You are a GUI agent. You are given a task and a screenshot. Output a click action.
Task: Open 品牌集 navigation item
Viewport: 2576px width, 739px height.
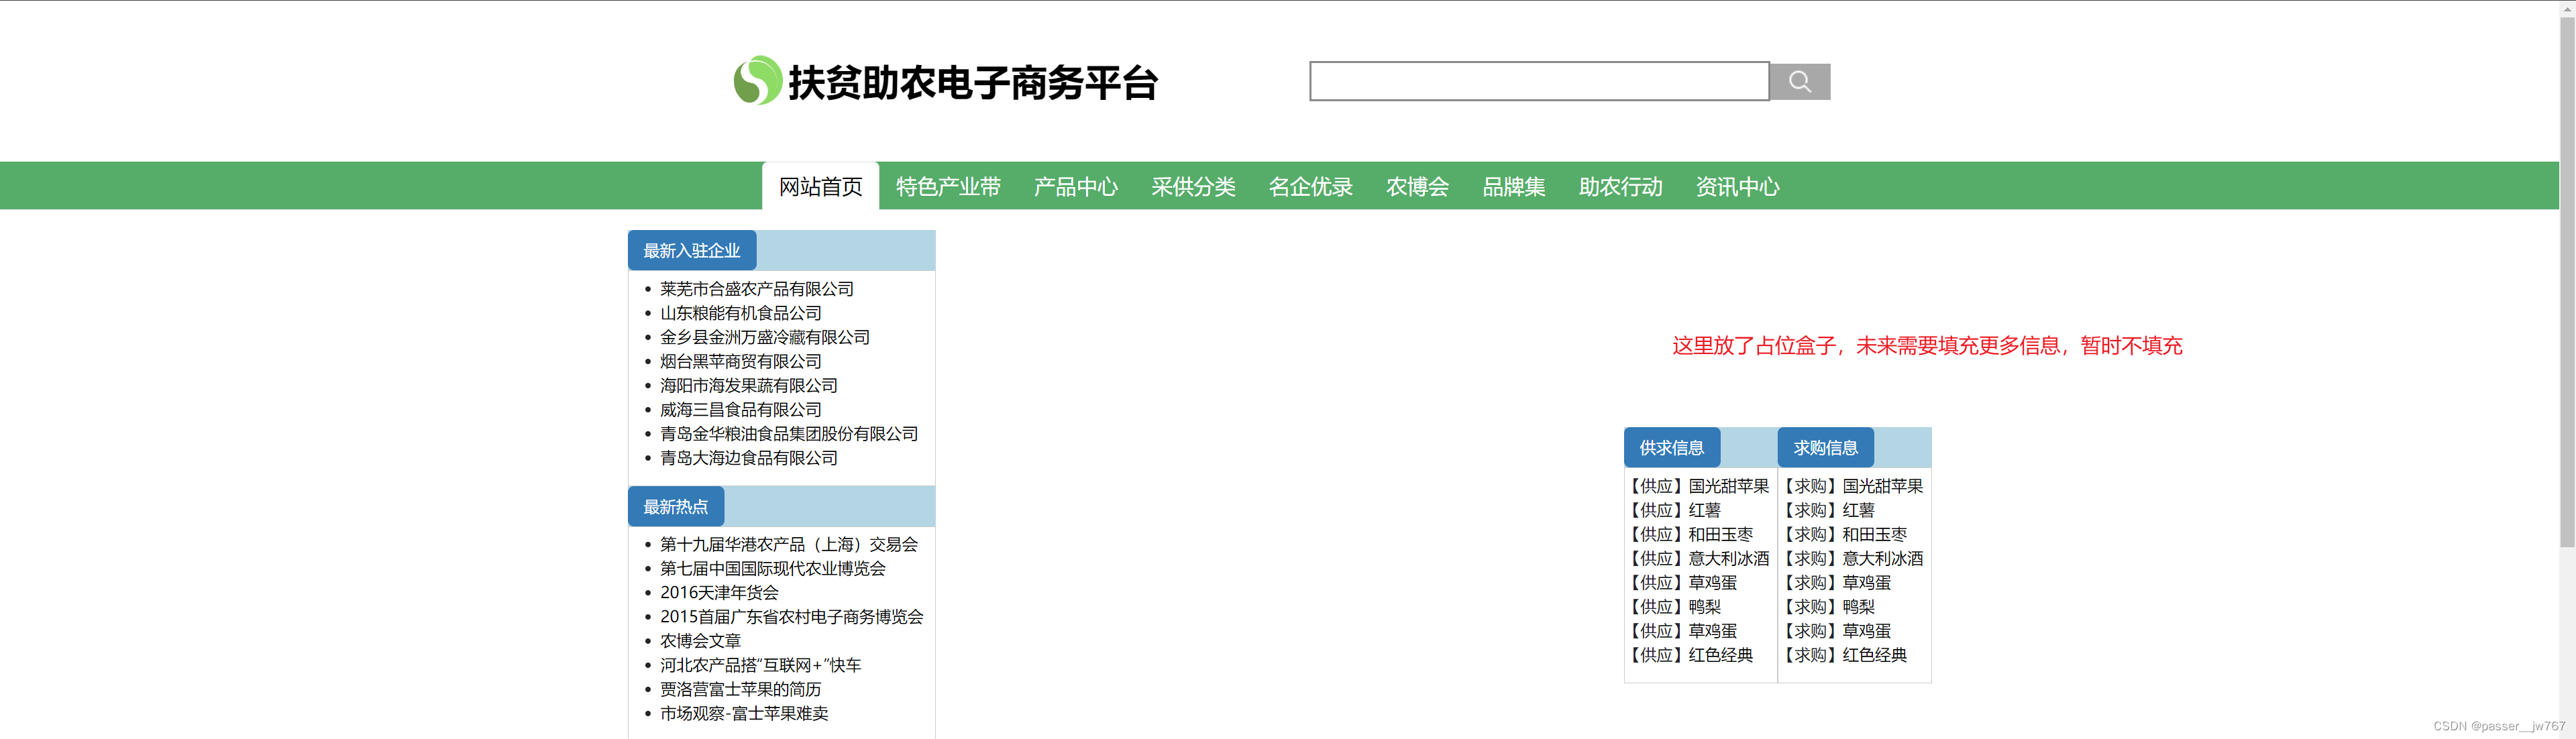pos(1513,186)
